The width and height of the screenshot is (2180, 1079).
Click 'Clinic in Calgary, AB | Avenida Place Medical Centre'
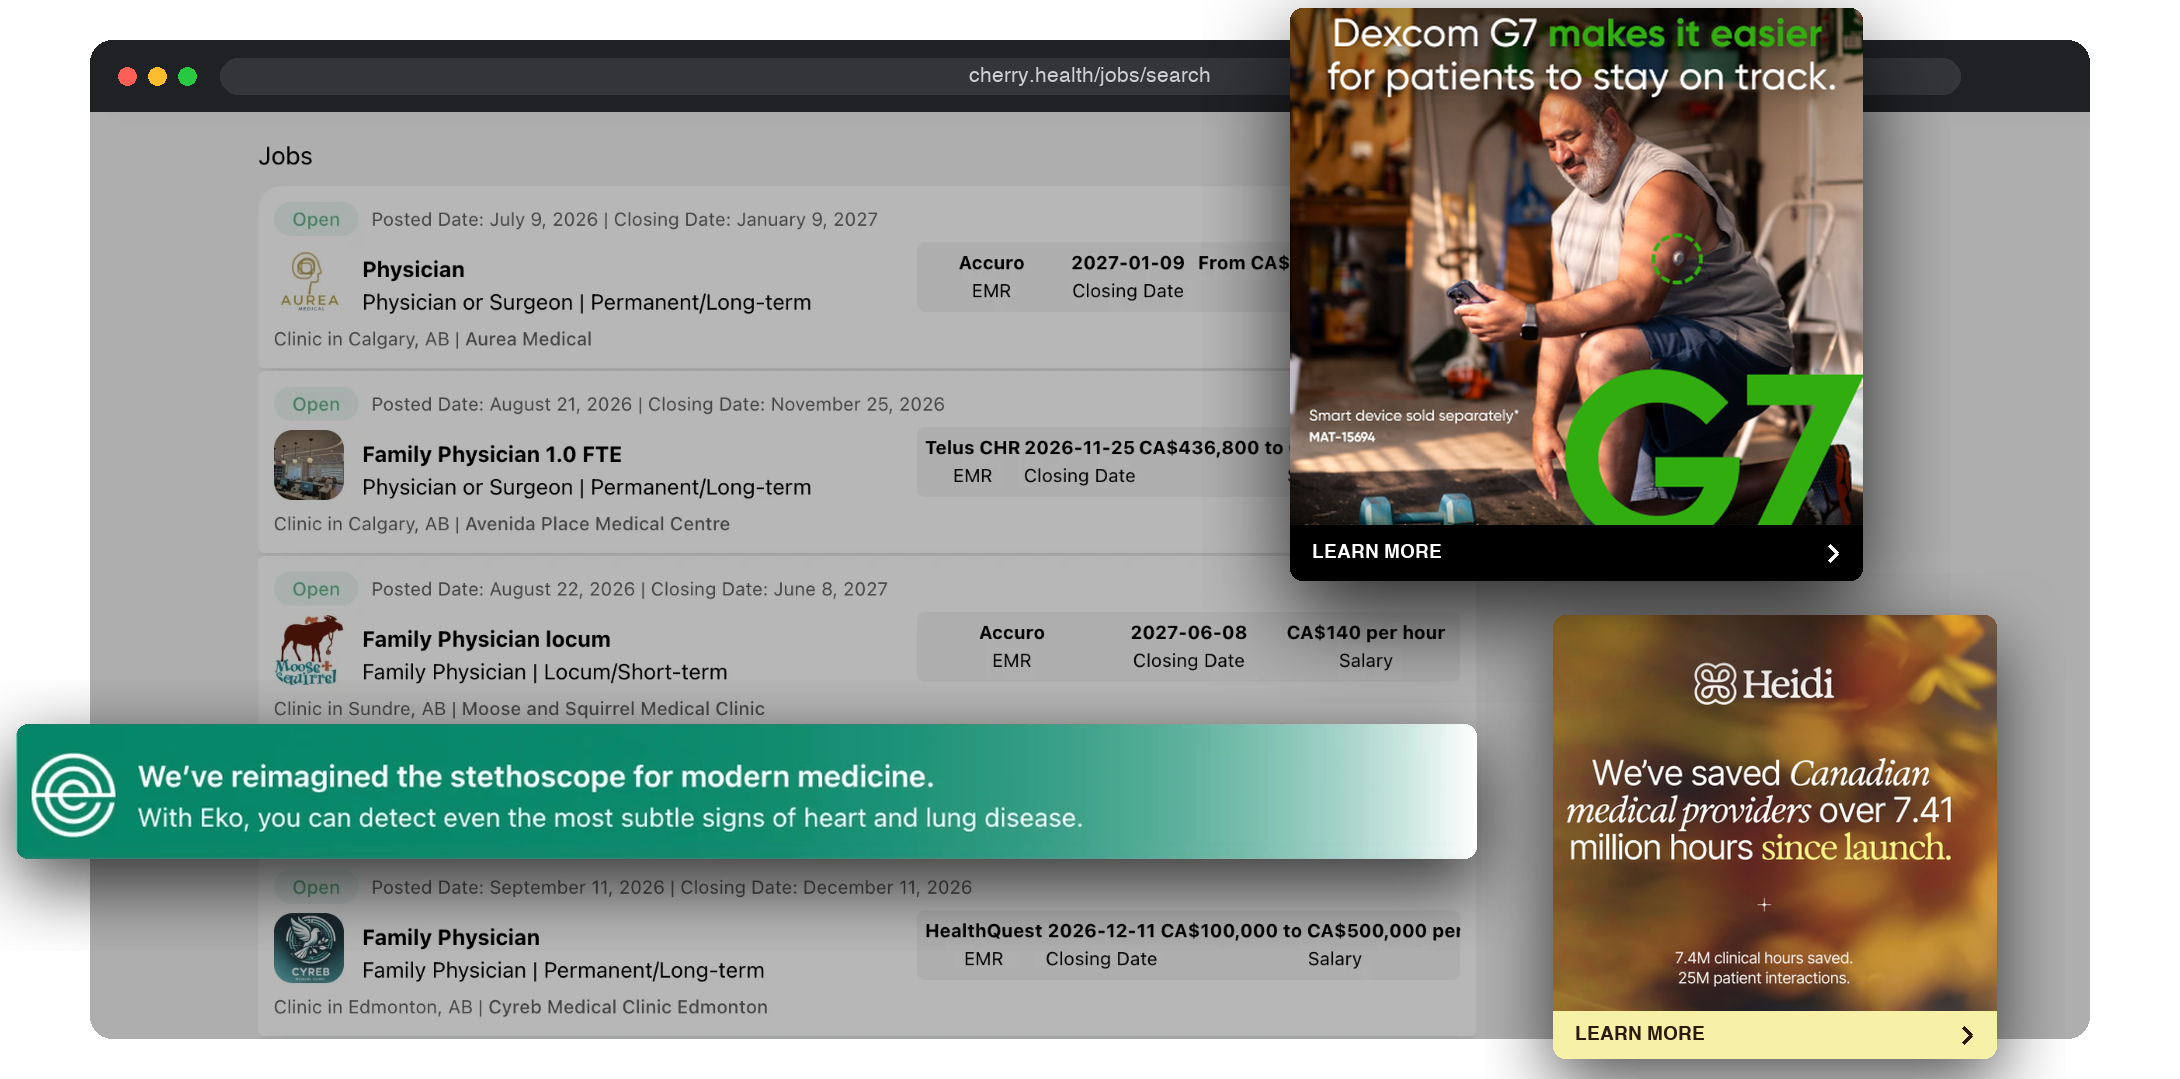pos(502,524)
